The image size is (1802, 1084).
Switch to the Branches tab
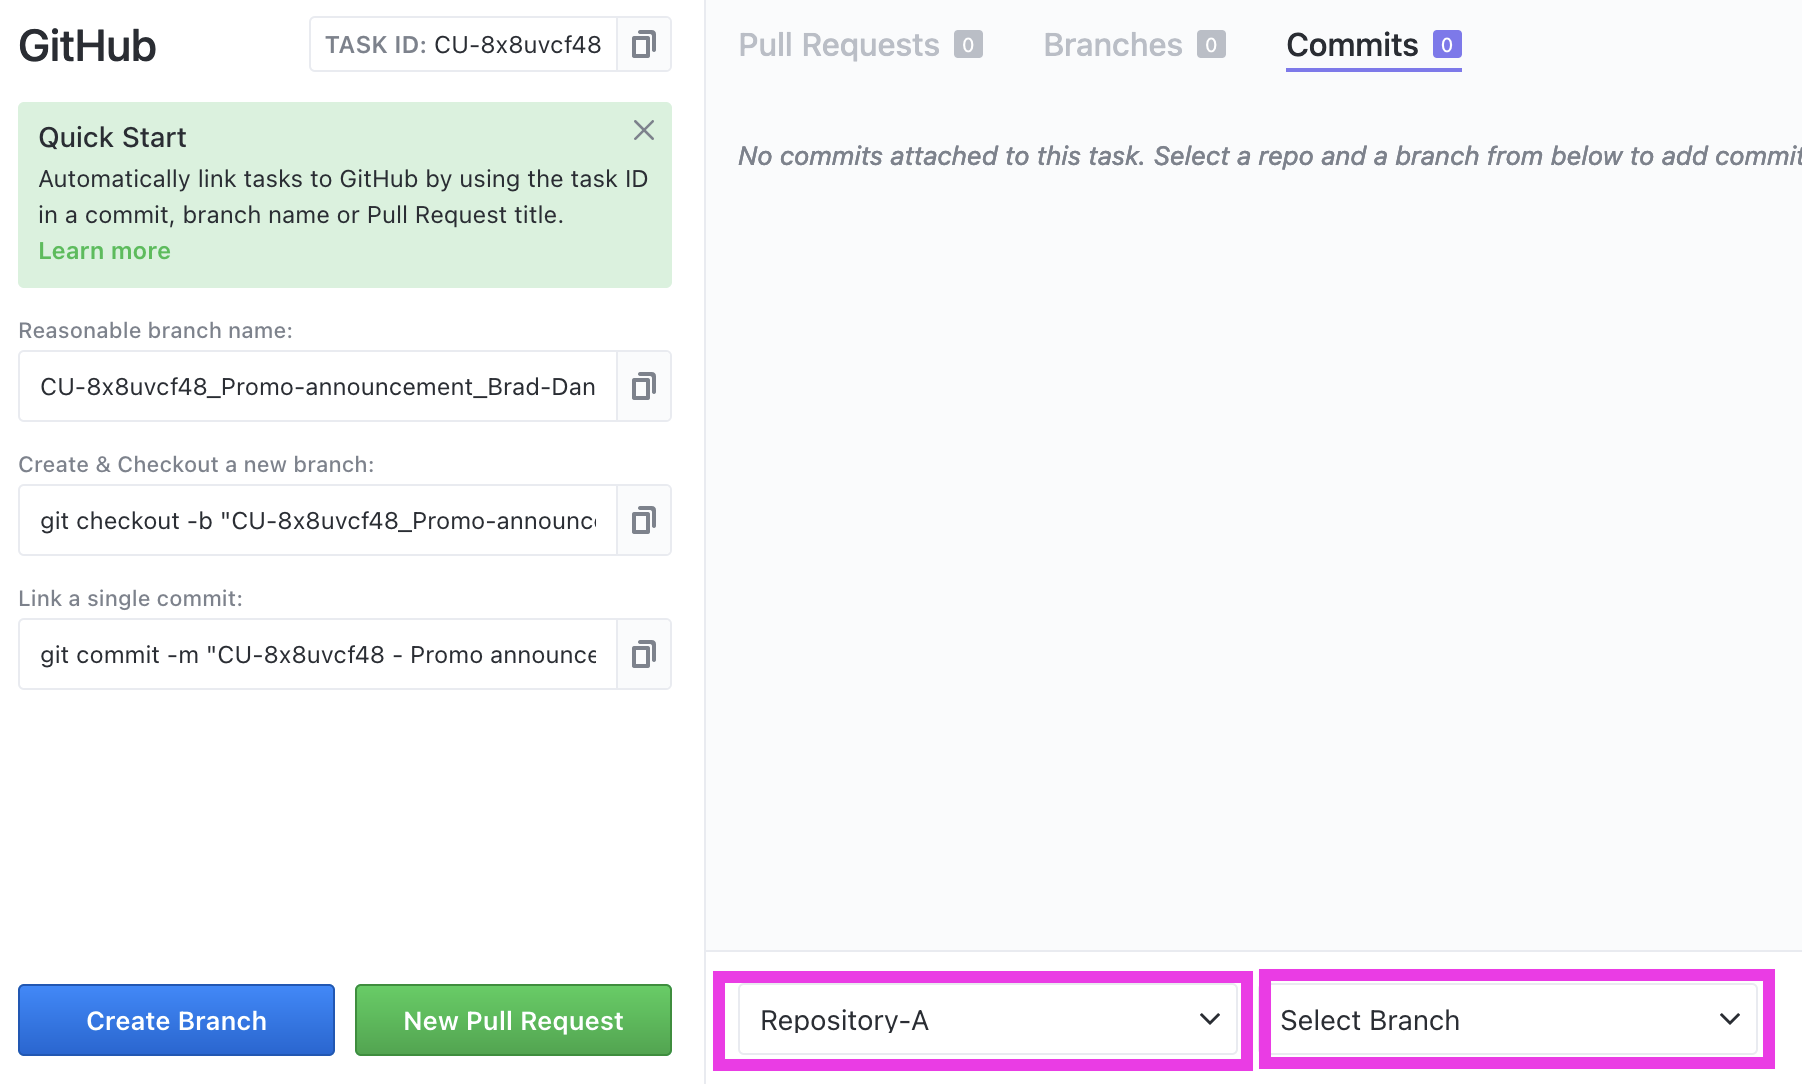[1112, 44]
